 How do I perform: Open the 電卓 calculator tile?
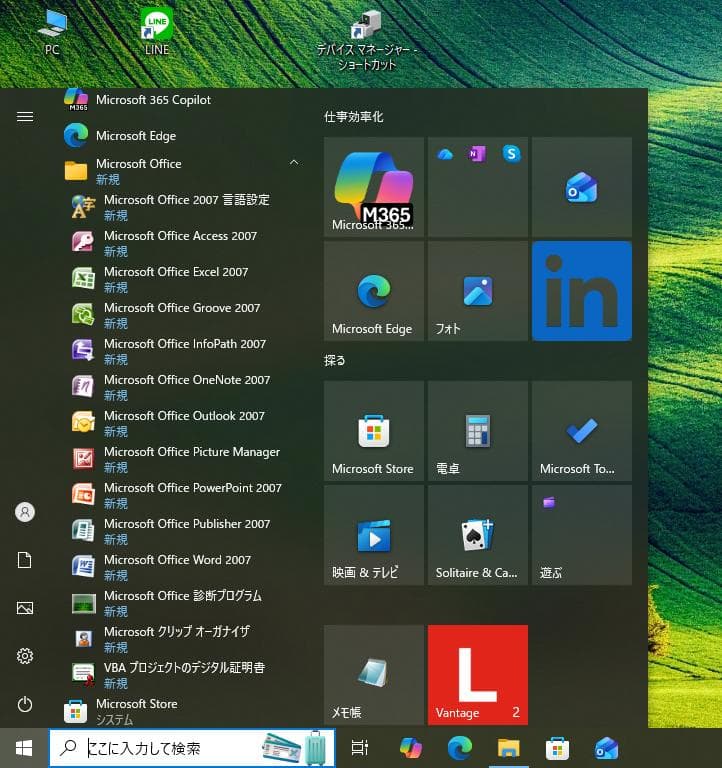click(x=478, y=431)
